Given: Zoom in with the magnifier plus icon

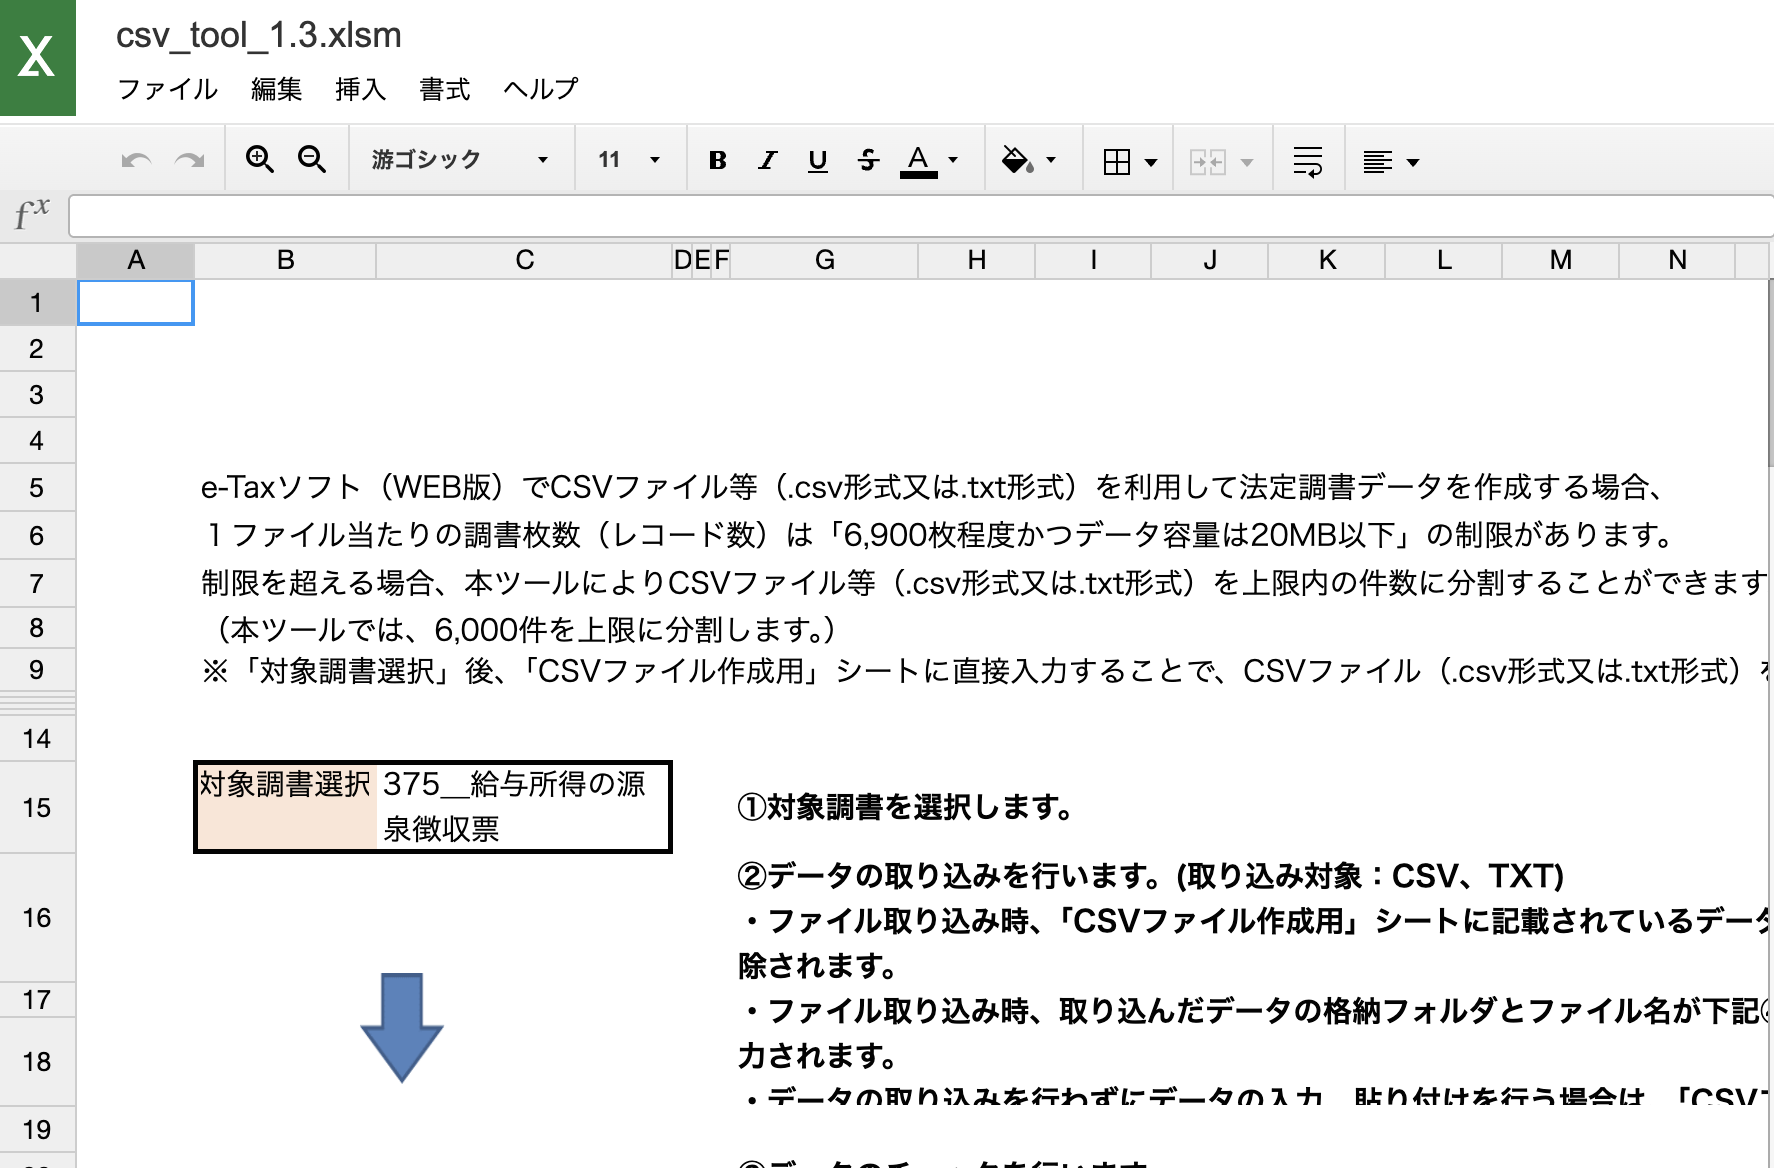Looking at the screenshot, I should 260,160.
